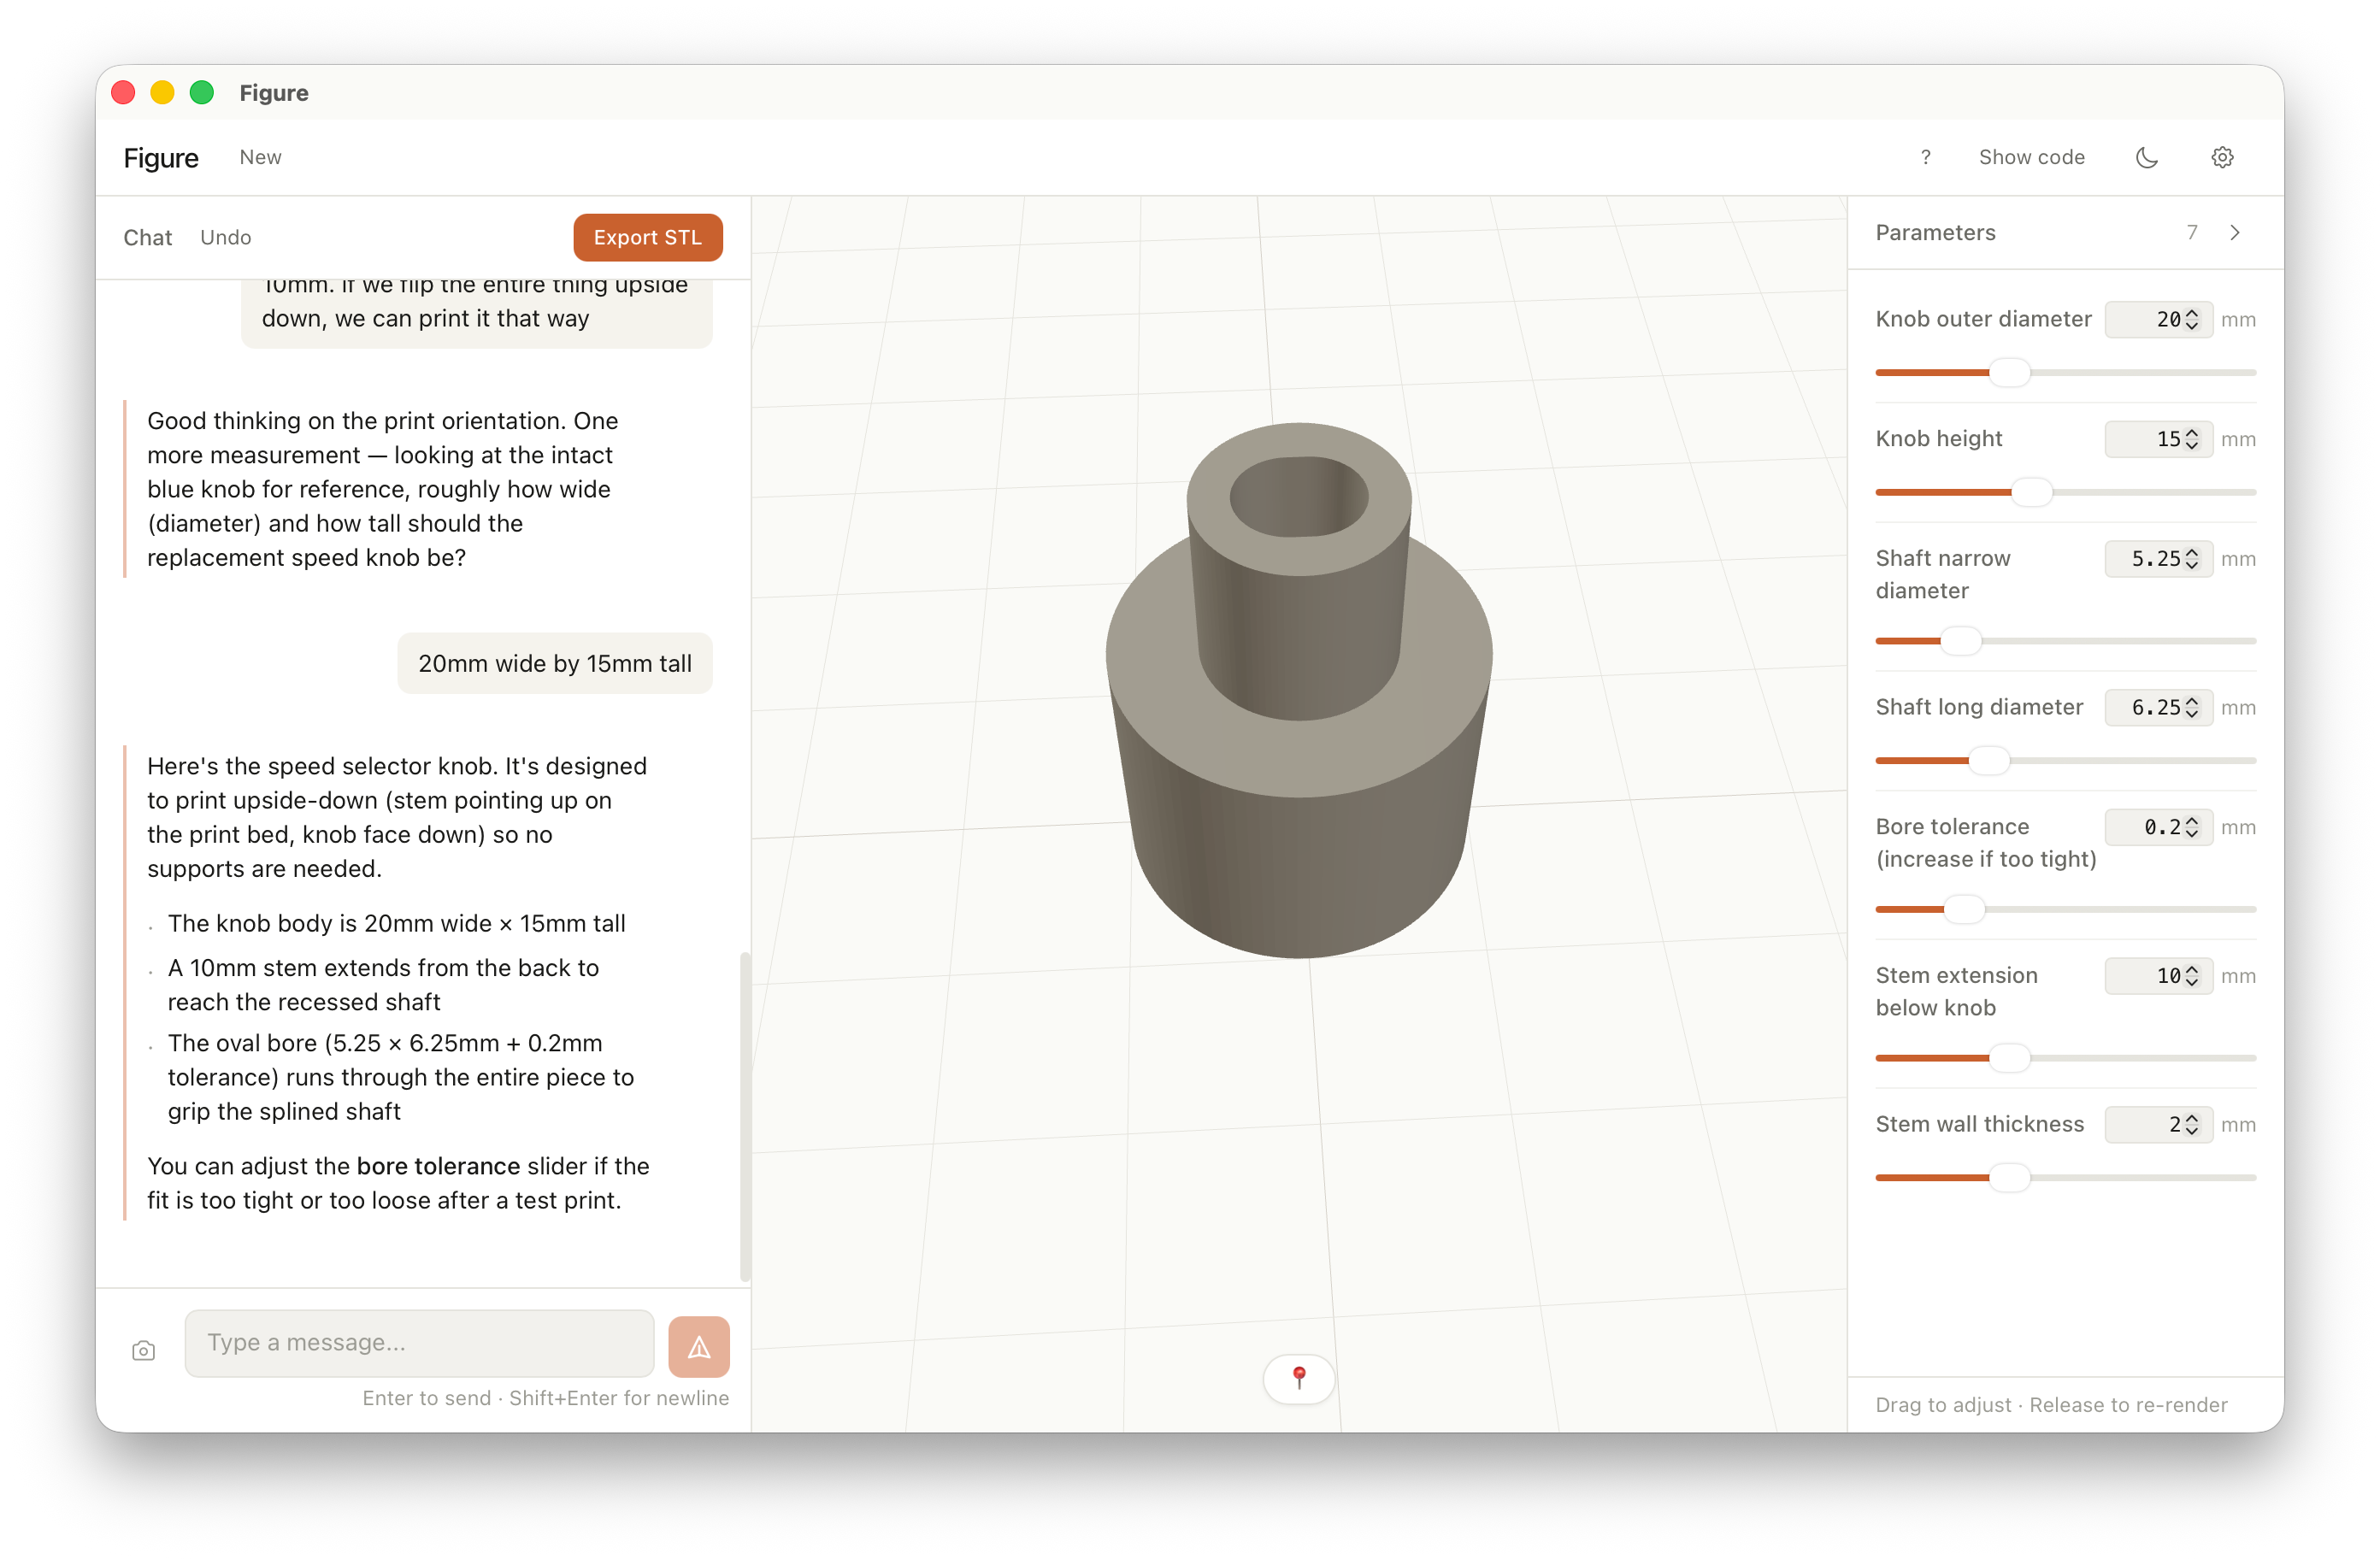Open settings gear icon
The image size is (2380, 1559).
click(x=2222, y=157)
